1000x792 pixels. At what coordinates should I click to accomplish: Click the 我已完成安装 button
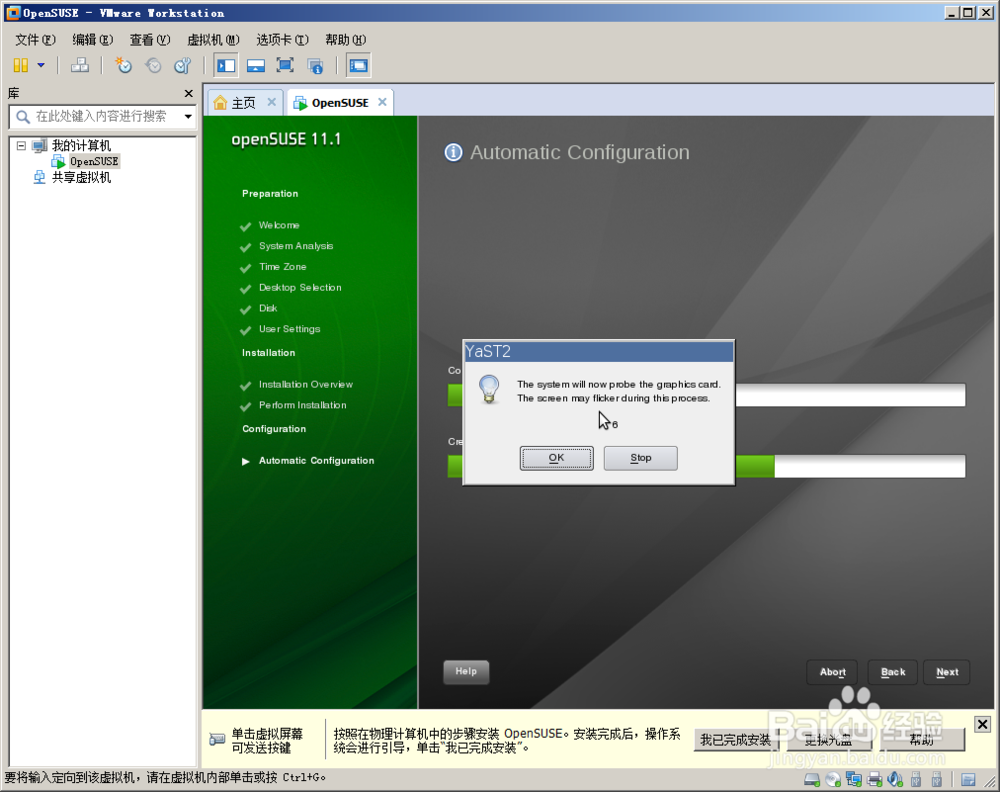[x=735, y=740]
